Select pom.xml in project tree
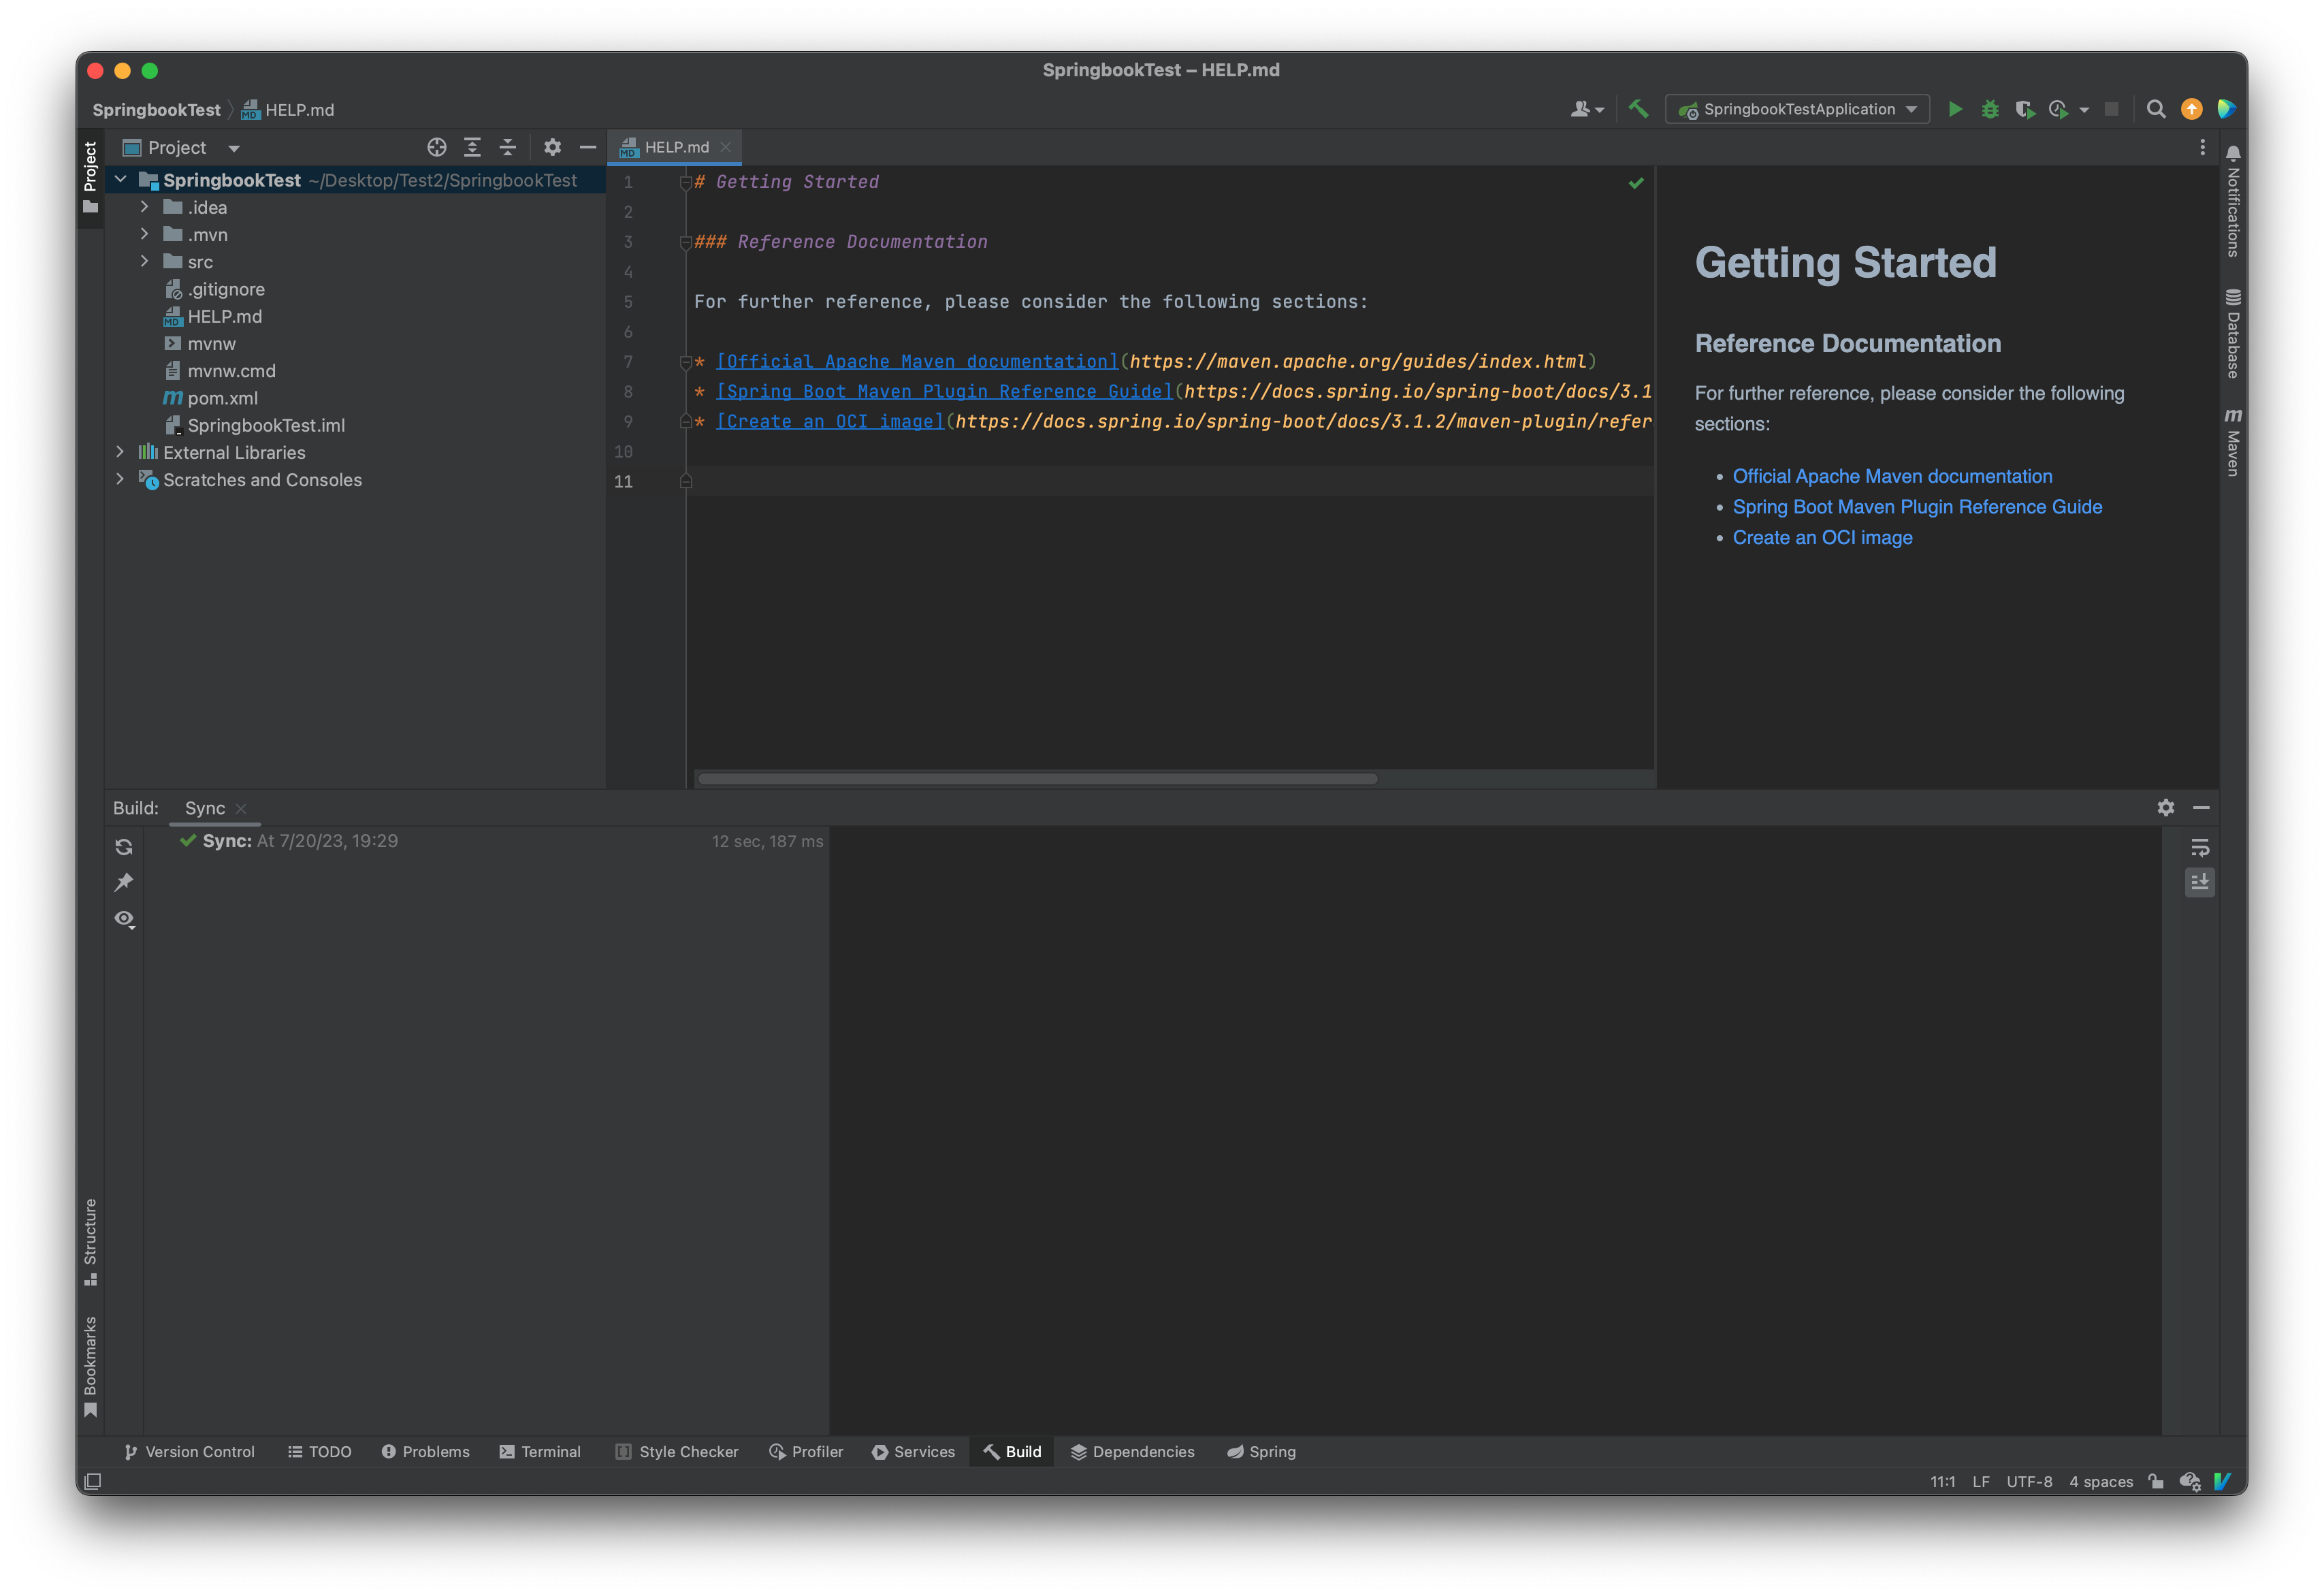The image size is (2324, 1596). 222,398
